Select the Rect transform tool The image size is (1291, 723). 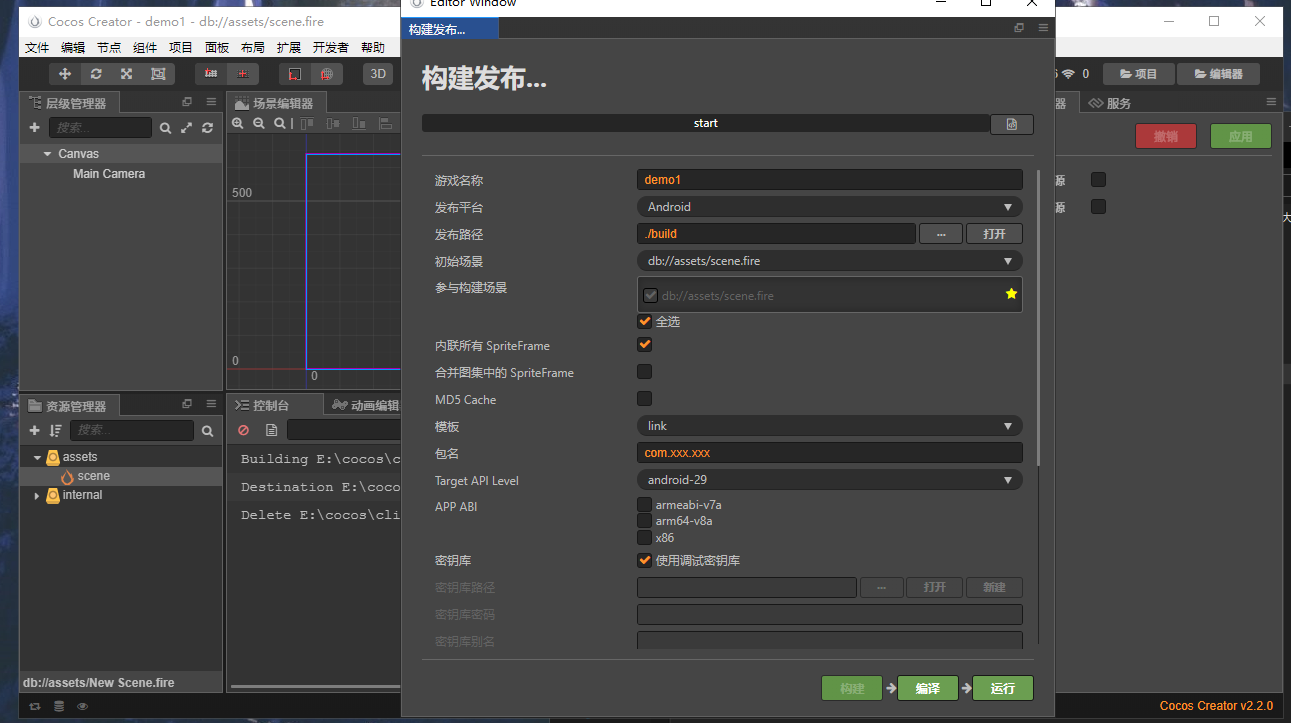pyautogui.click(x=158, y=74)
